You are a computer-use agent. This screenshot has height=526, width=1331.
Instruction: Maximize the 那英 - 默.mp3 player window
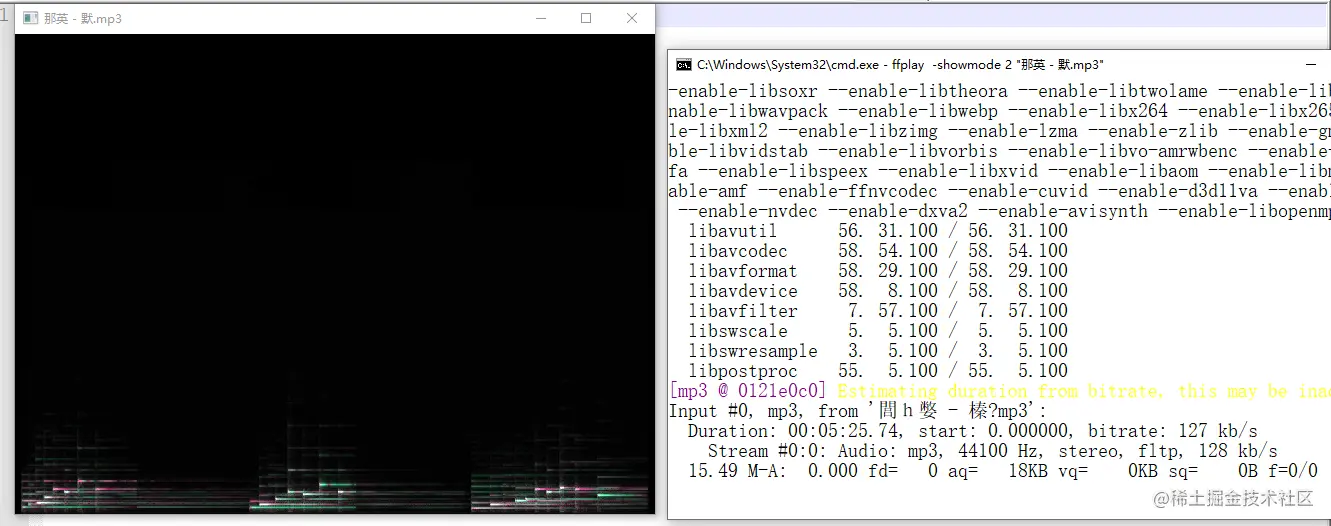pyautogui.click(x=586, y=18)
